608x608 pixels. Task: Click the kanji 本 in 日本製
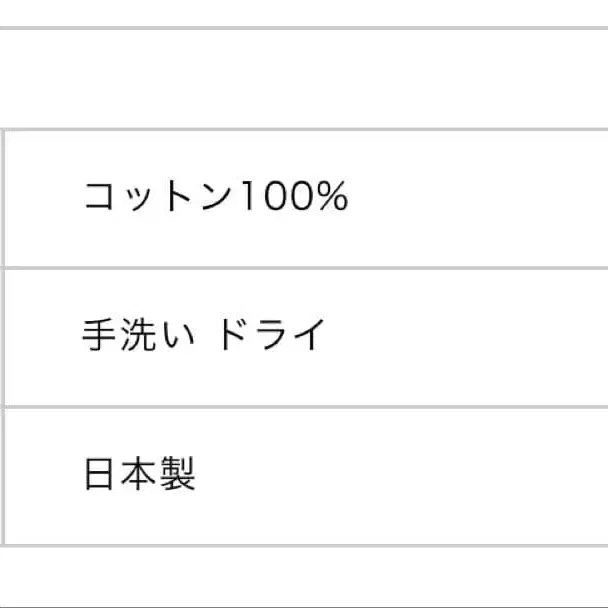pyautogui.click(x=138, y=473)
